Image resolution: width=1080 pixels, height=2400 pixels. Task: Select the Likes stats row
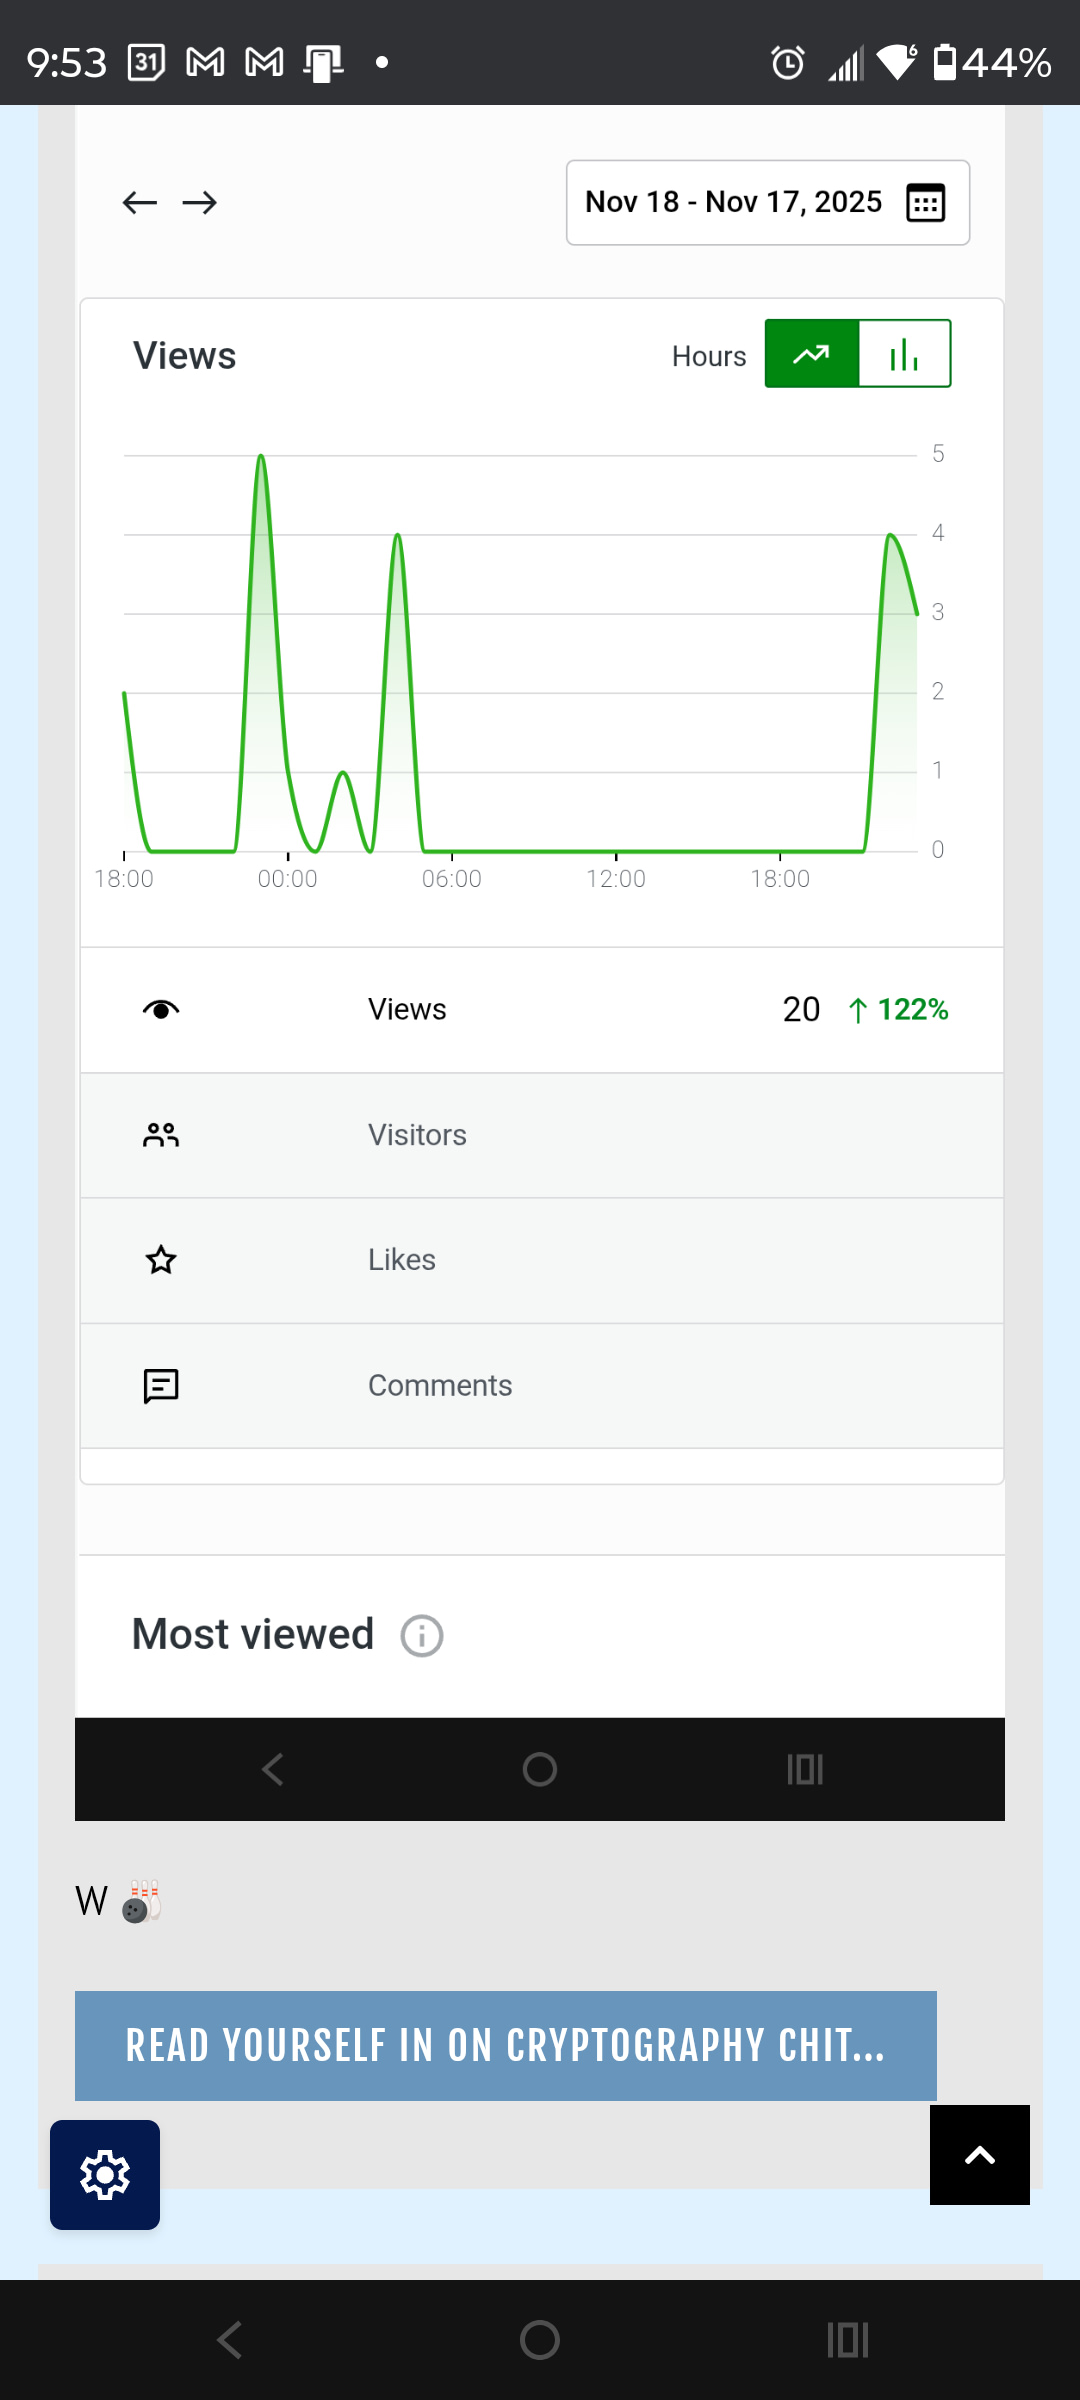click(541, 1260)
